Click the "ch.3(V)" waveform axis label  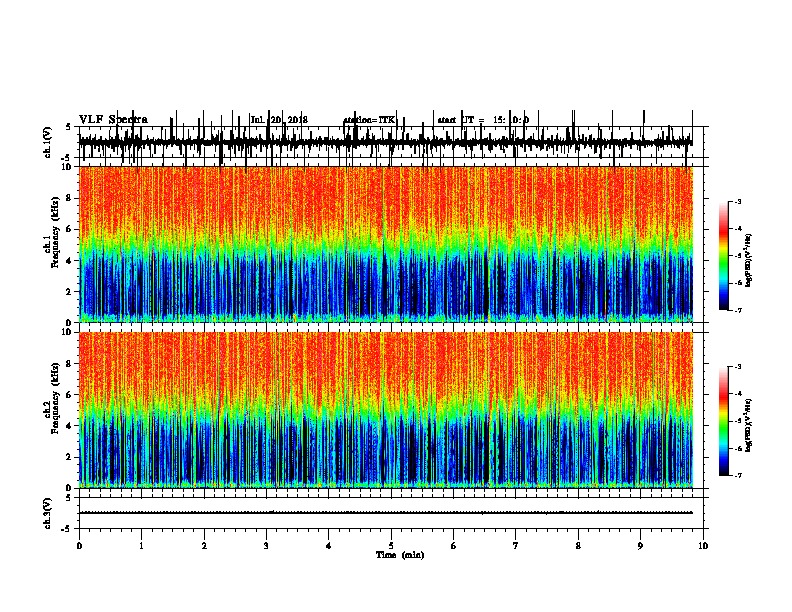[48, 513]
